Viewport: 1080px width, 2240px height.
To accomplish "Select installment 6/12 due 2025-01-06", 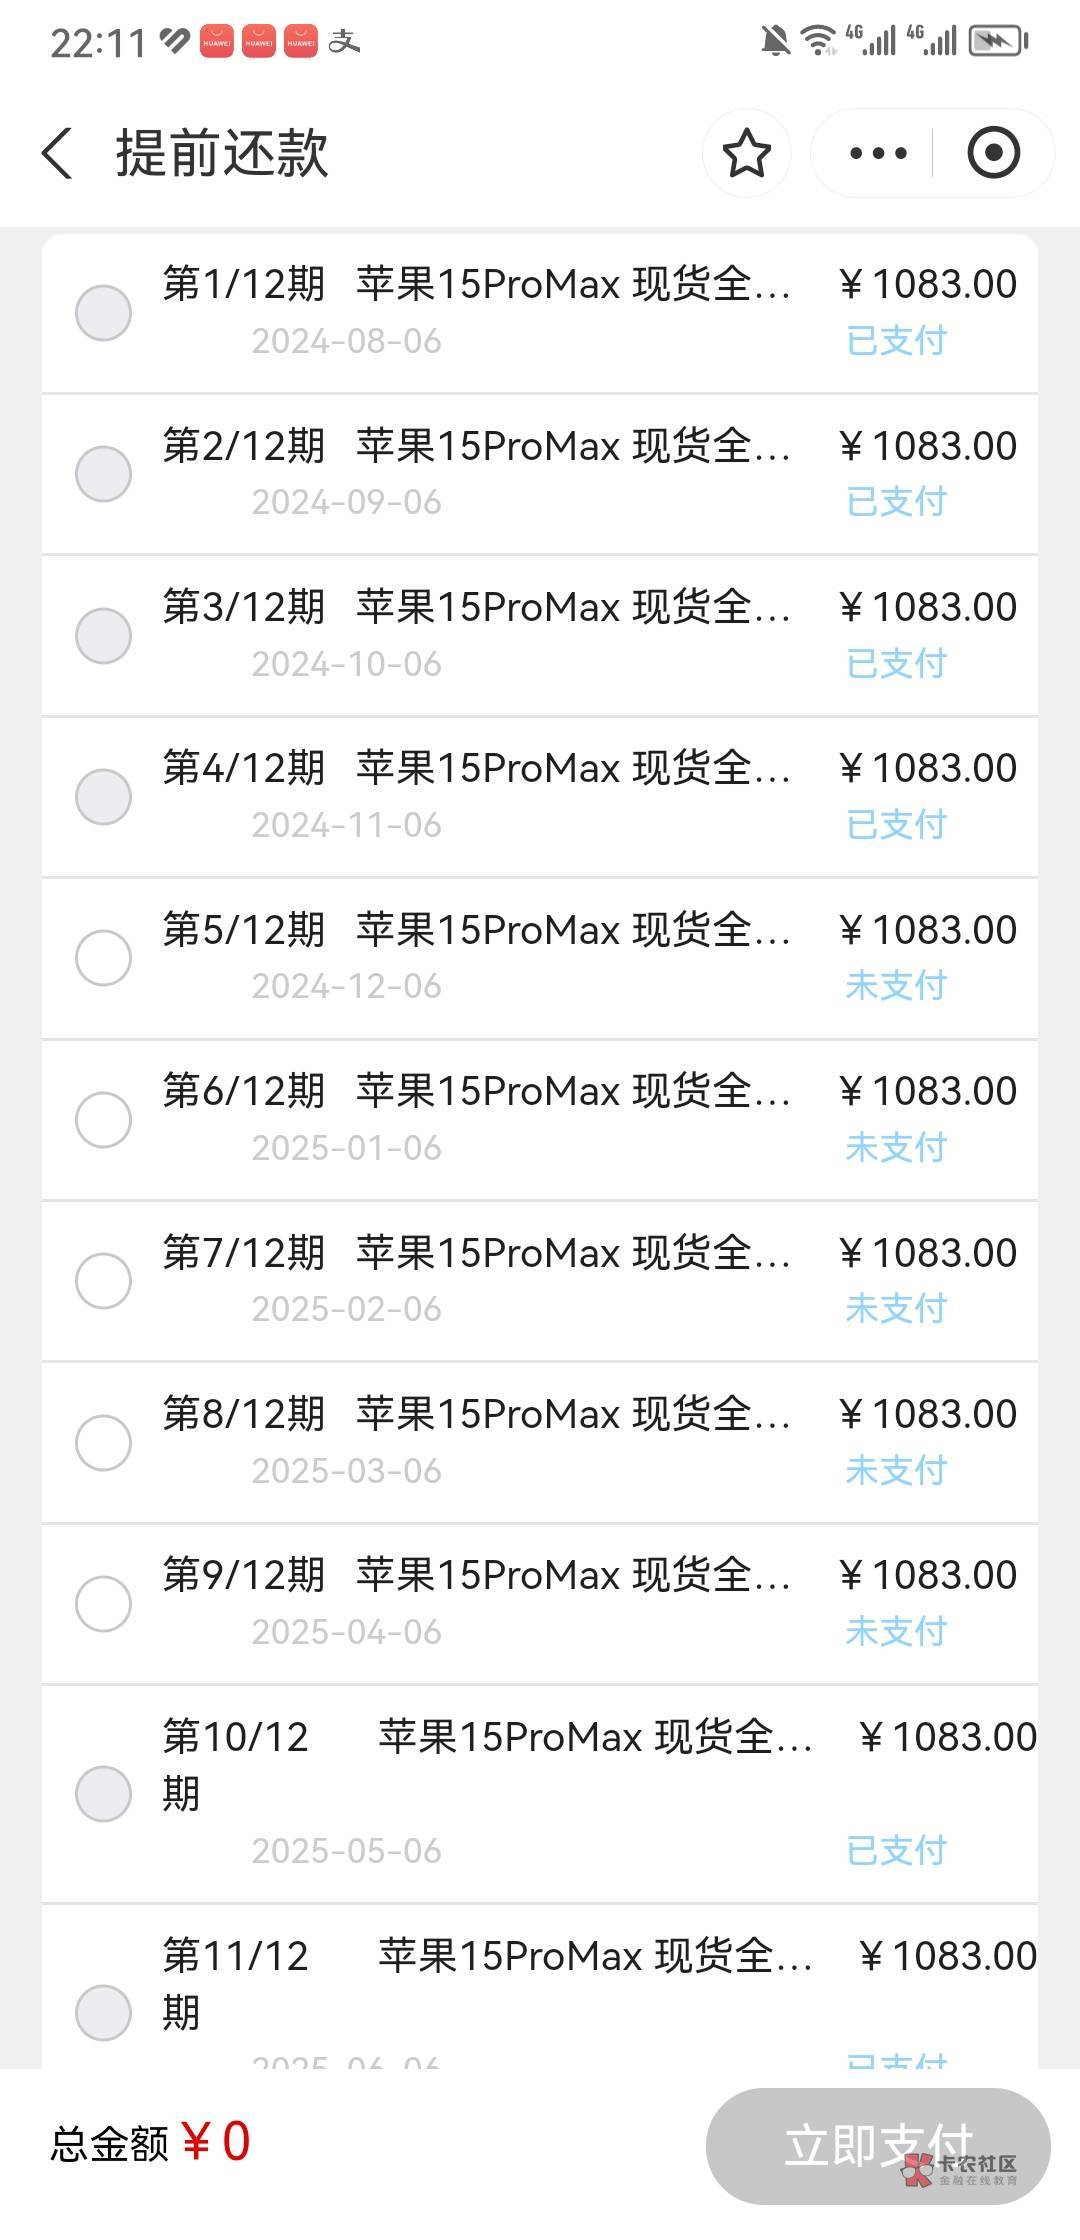I will pyautogui.click(x=104, y=1119).
